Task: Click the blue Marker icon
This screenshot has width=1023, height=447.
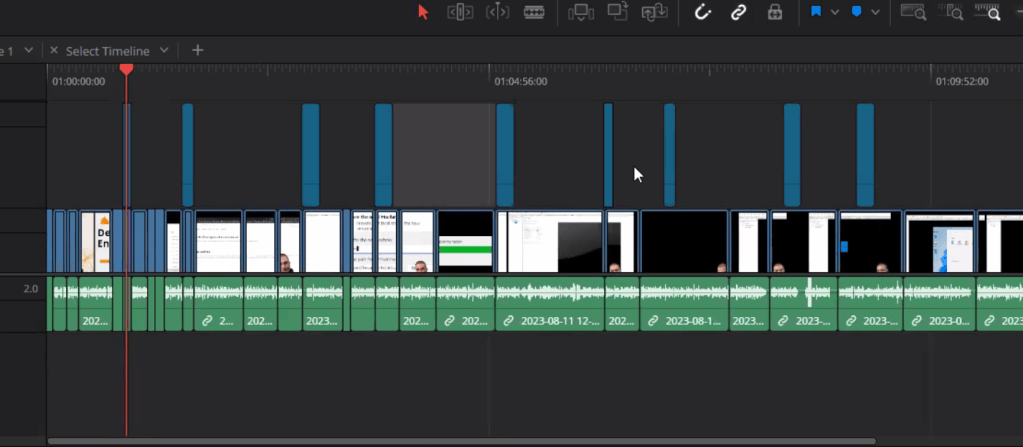Action: click(857, 12)
